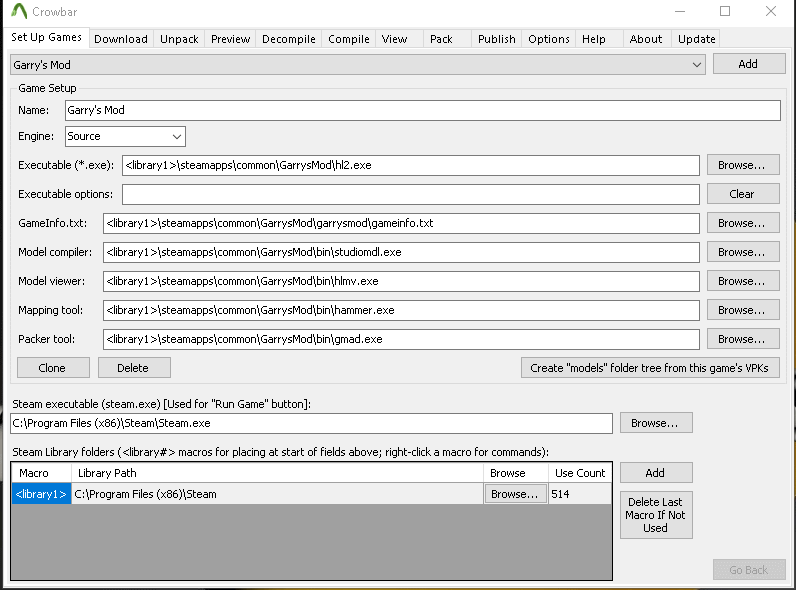Click the Model compiler path field

tap(401, 252)
